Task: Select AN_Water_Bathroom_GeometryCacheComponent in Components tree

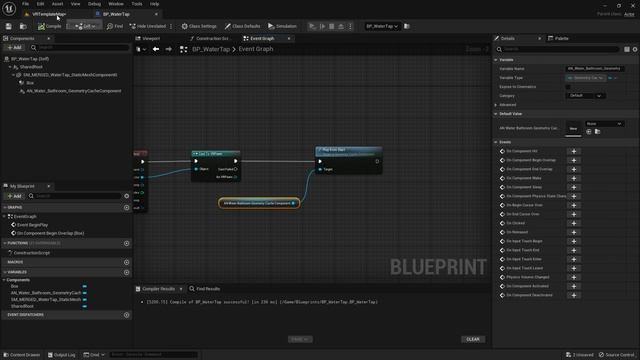Action: [x=73, y=91]
